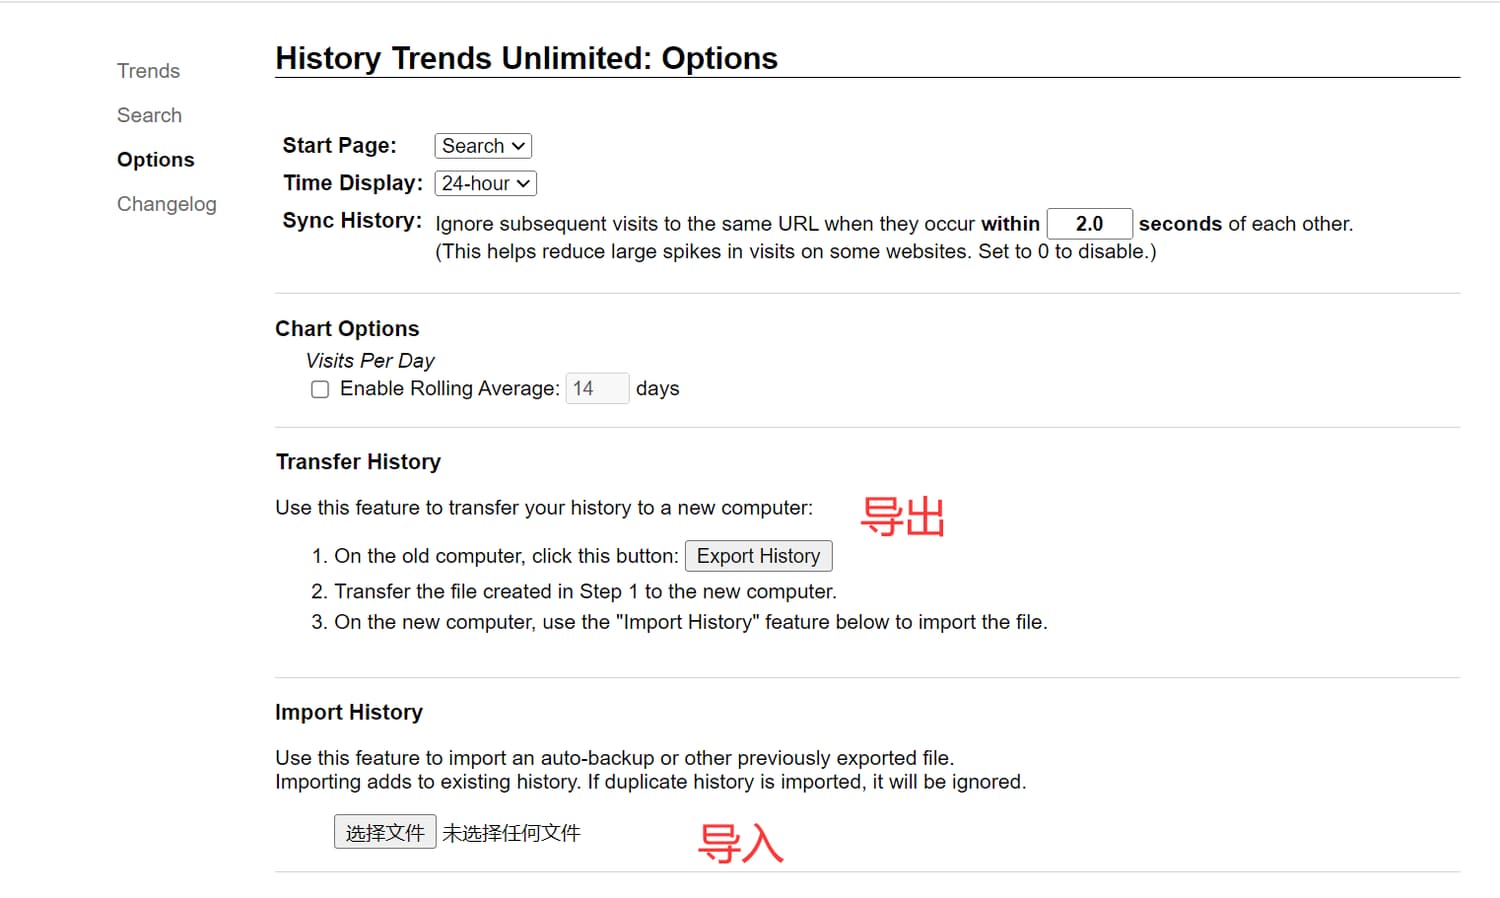
Task: Click the rolling average days field
Action: [x=597, y=388]
